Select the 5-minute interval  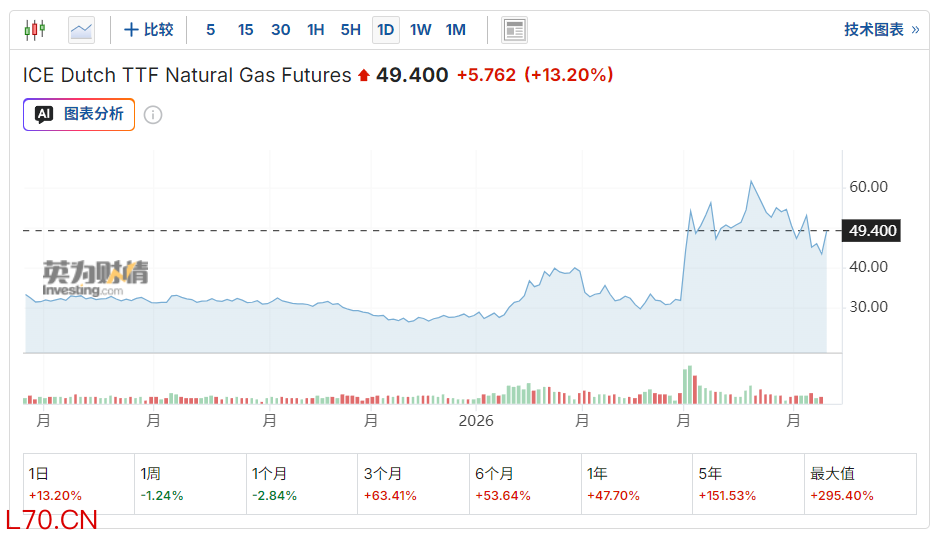pyautogui.click(x=210, y=30)
